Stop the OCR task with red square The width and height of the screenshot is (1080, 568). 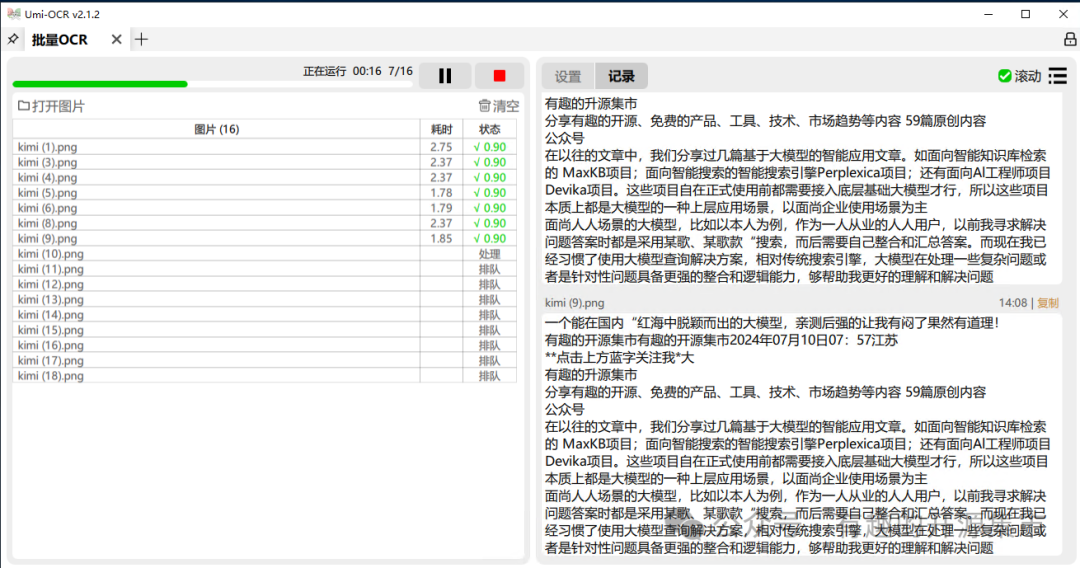[x=499, y=76]
